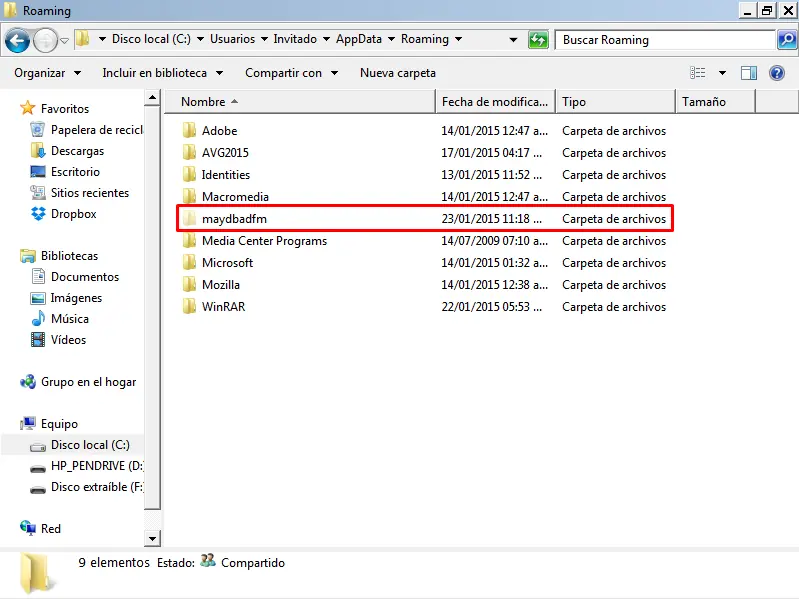Image resolution: width=799 pixels, height=599 pixels.
Task: Sort by Fecha de modificación column
Action: click(495, 101)
